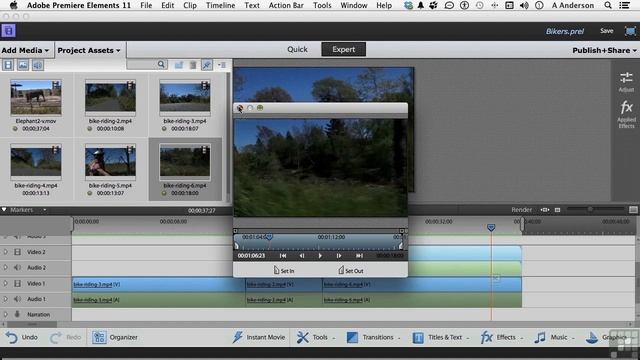Click the full-screen monitor icon beside Save
This screenshot has height=360, width=640.
tap(630, 31)
